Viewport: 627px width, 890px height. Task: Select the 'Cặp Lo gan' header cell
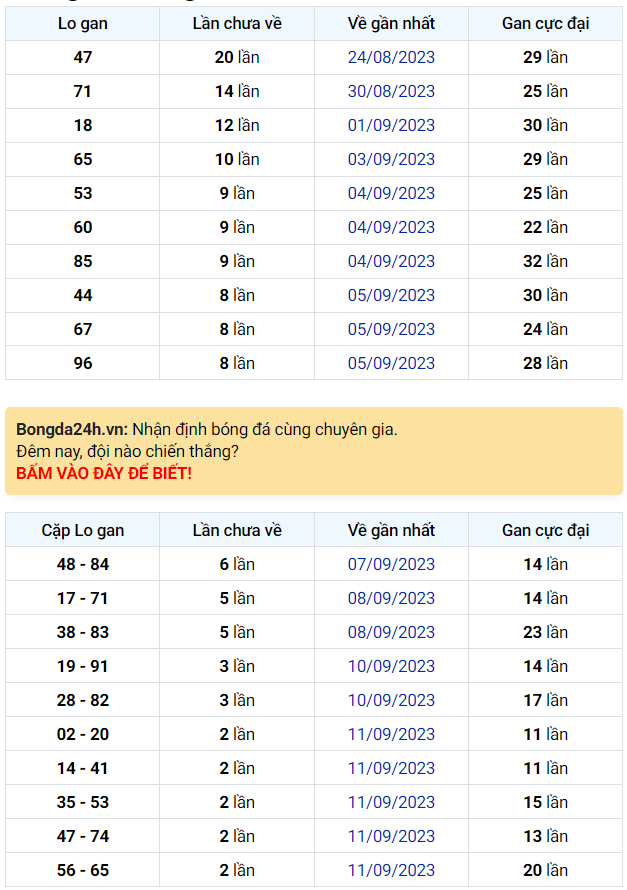point(81,530)
